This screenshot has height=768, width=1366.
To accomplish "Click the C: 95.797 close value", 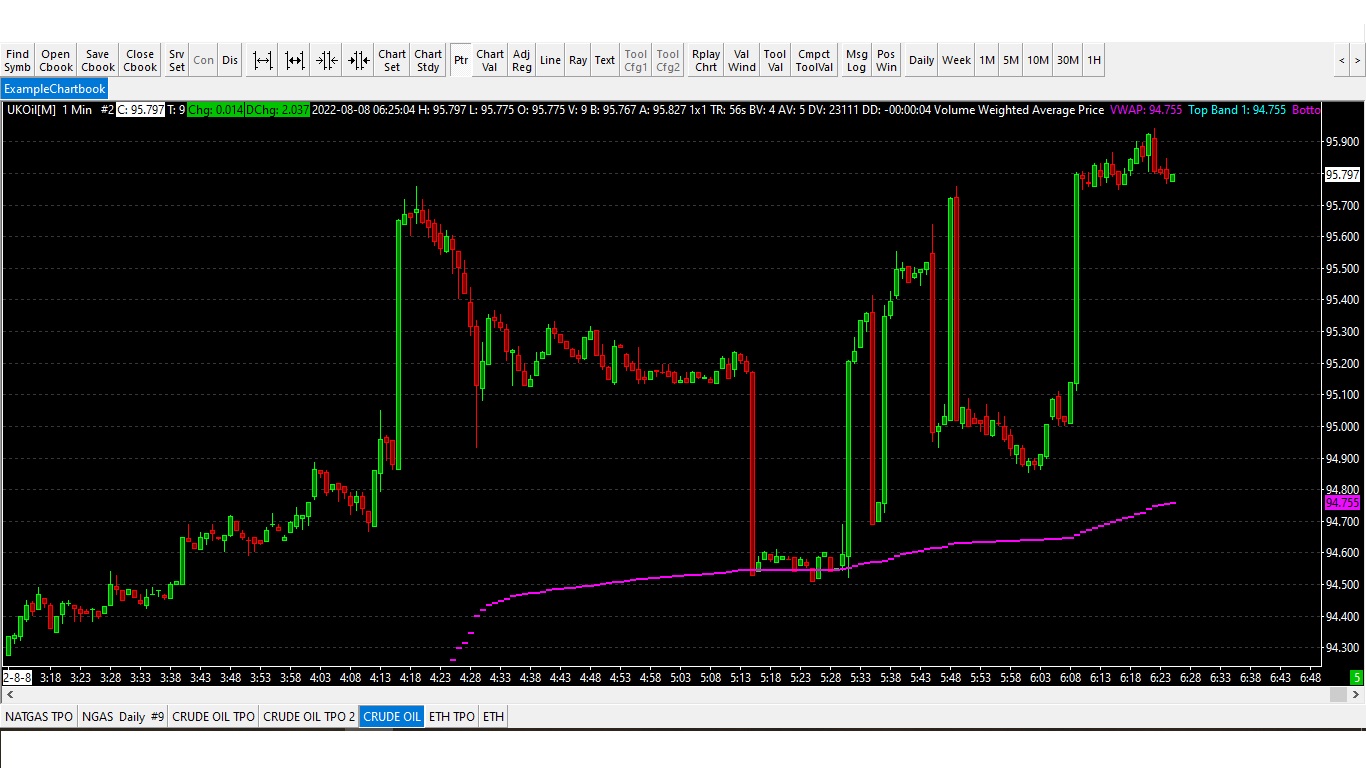I will [x=141, y=110].
